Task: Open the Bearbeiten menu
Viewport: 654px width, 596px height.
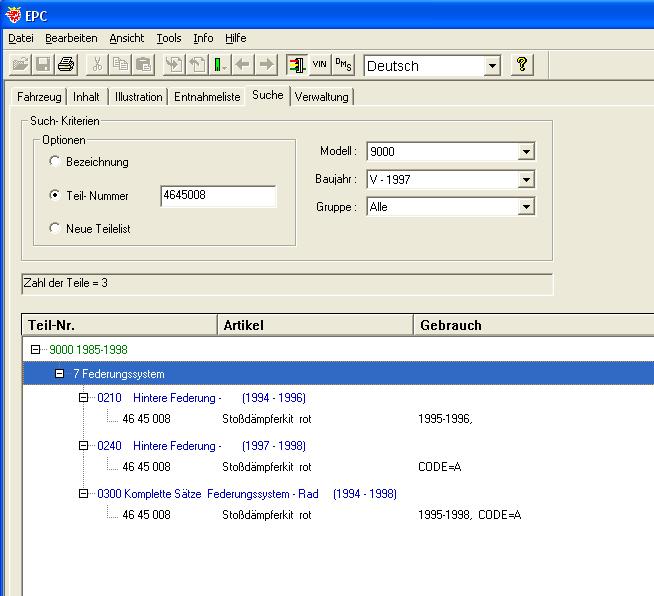Action: pyautogui.click(x=71, y=38)
